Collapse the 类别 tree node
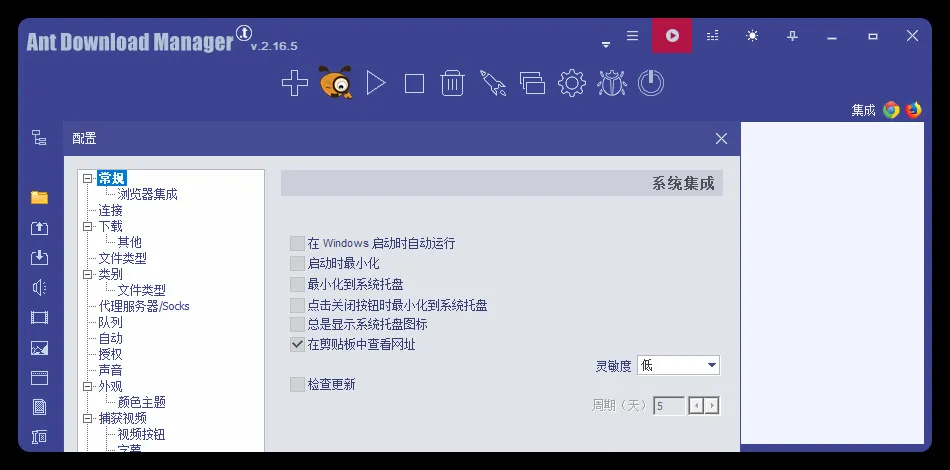The image size is (950, 470). point(88,274)
